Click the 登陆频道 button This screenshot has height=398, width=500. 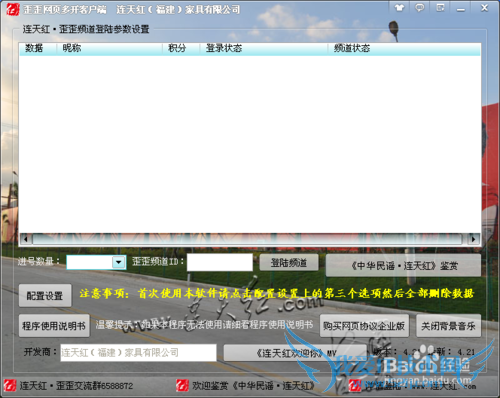click(x=289, y=263)
